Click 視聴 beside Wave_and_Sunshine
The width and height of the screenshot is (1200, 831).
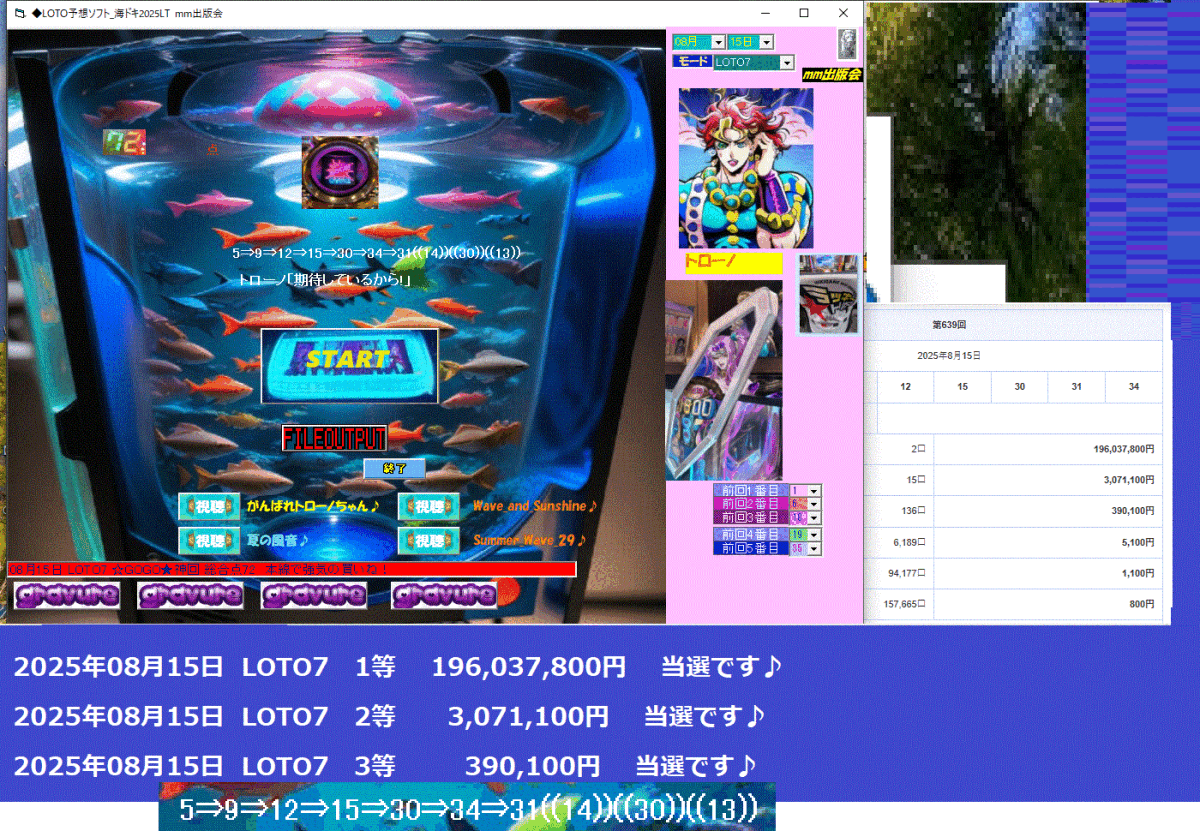[427, 506]
